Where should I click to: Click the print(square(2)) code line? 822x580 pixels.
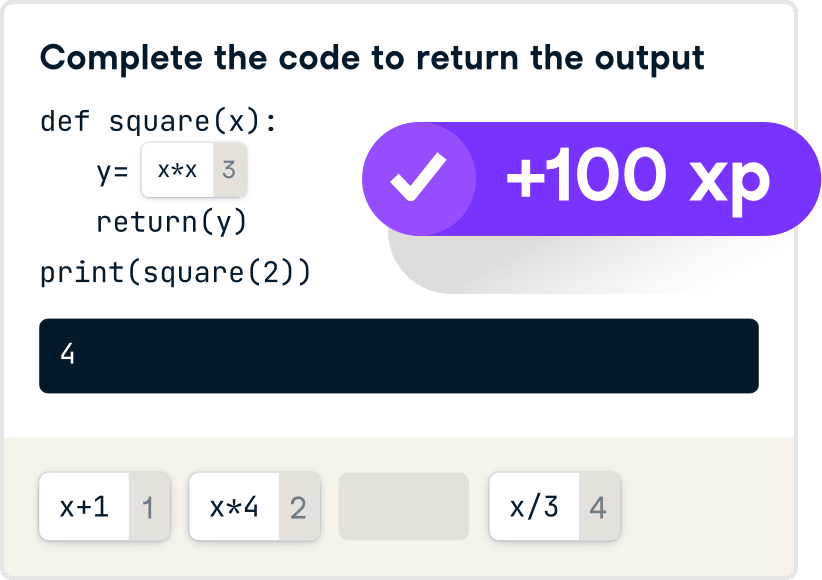tap(176, 273)
